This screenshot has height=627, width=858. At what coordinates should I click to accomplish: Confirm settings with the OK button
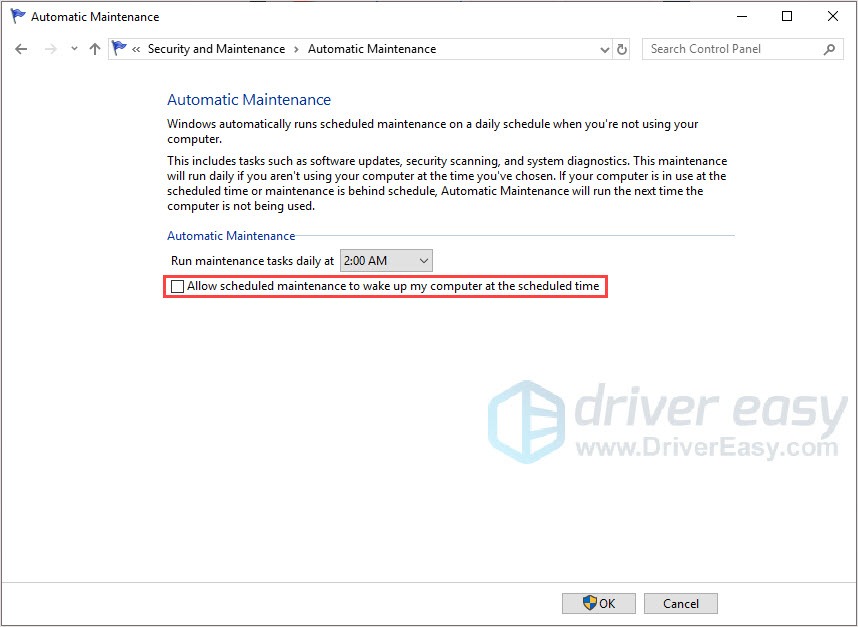point(599,603)
